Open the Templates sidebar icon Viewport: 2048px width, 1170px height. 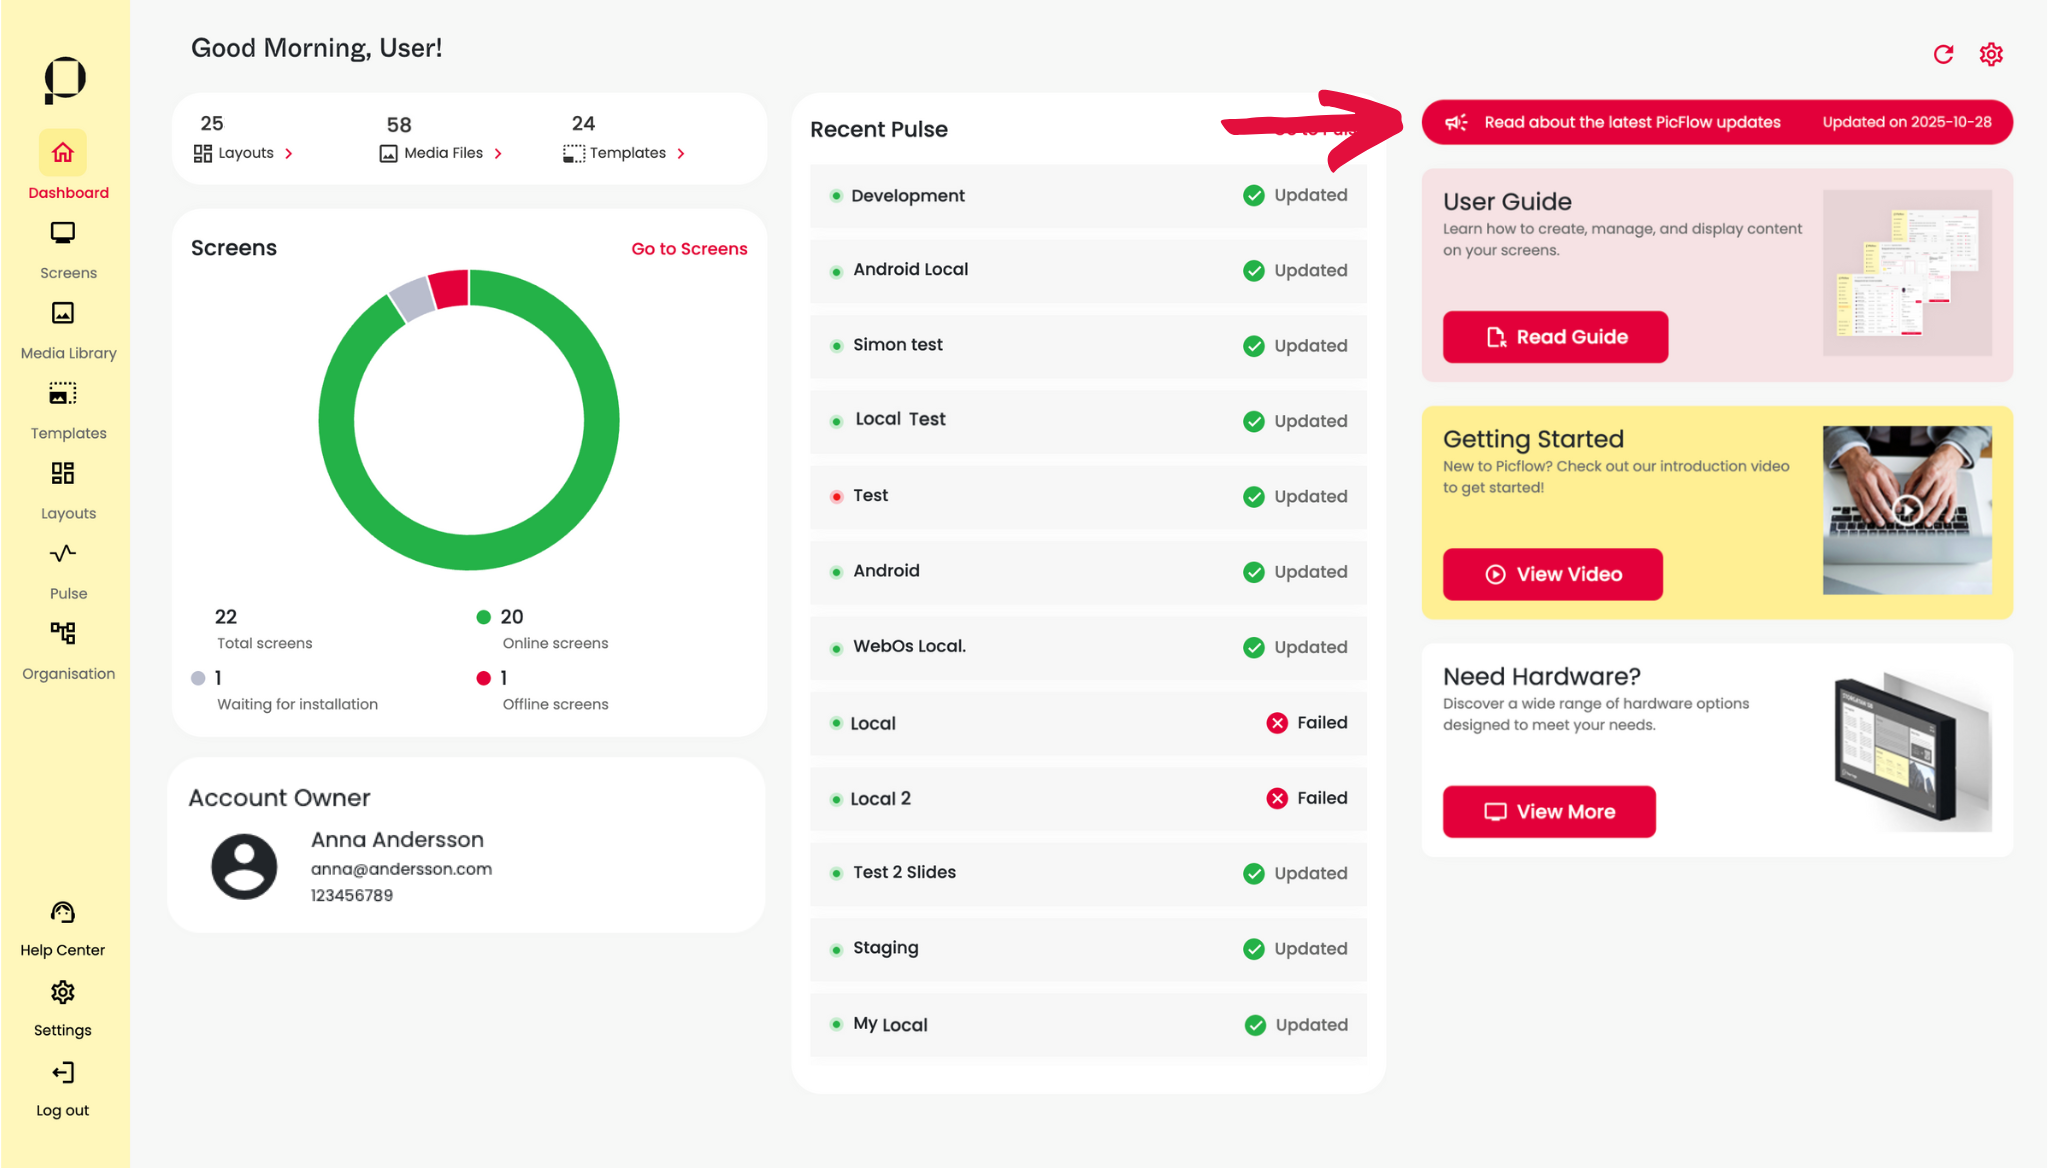(x=63, y=394)
